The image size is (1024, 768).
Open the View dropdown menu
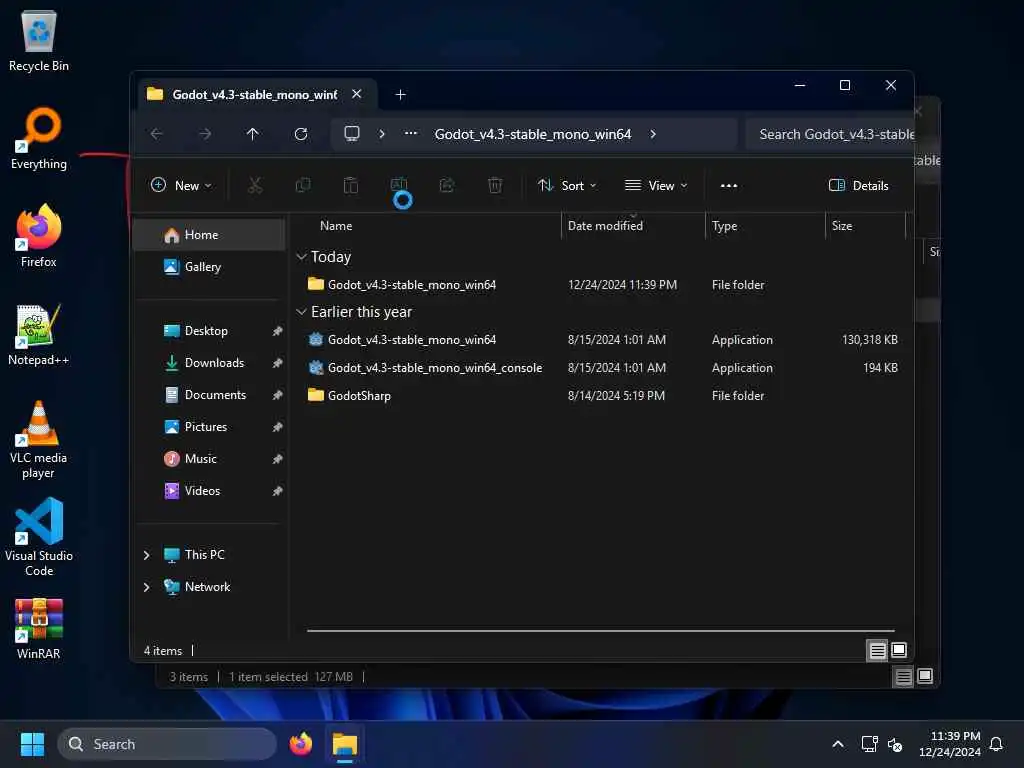(x=656, y=185)
